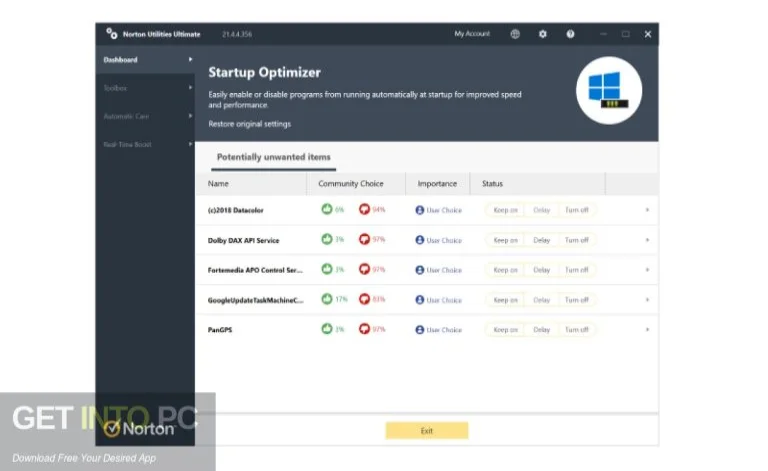
Task: Expand details arrow for GoogleUpdateTaskMachine
Action: tap(647, 300)
